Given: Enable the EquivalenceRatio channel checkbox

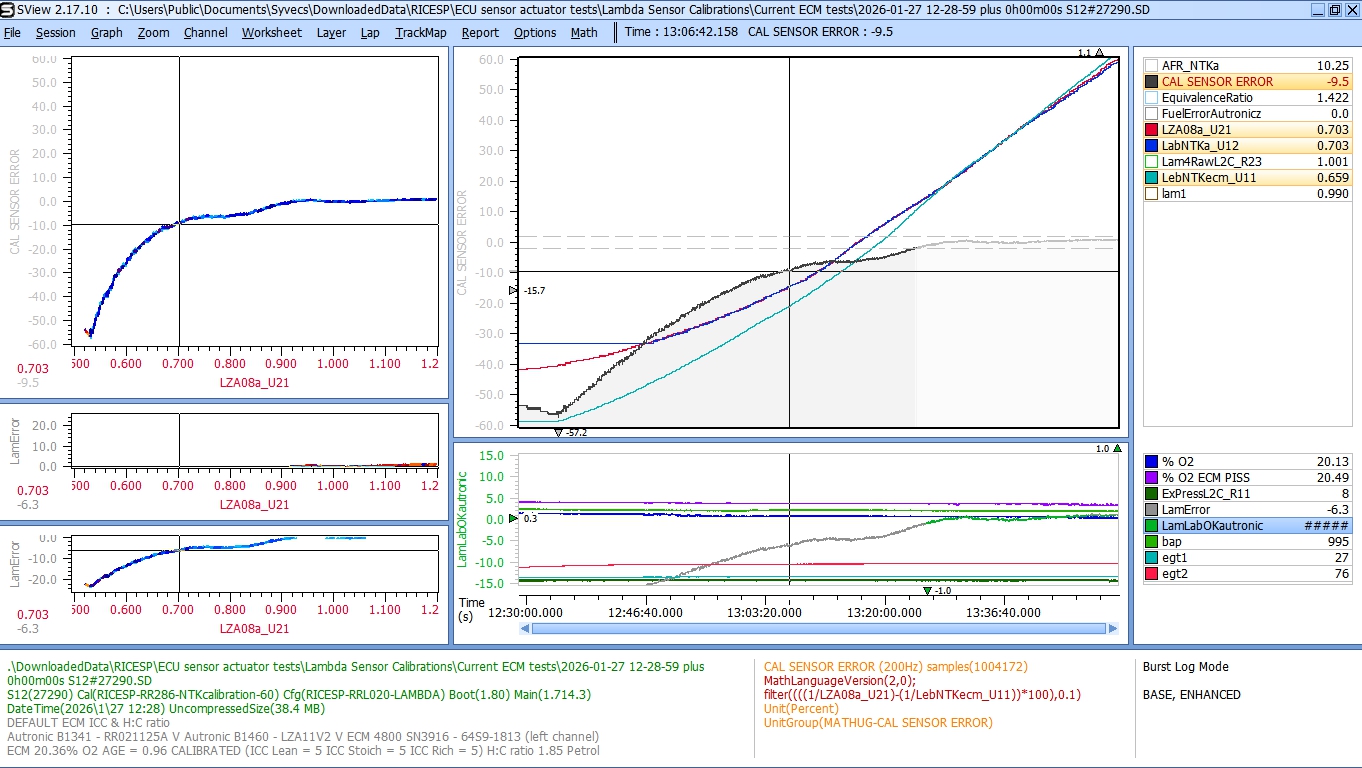Looking at the screenshot, I should 1151,98.
